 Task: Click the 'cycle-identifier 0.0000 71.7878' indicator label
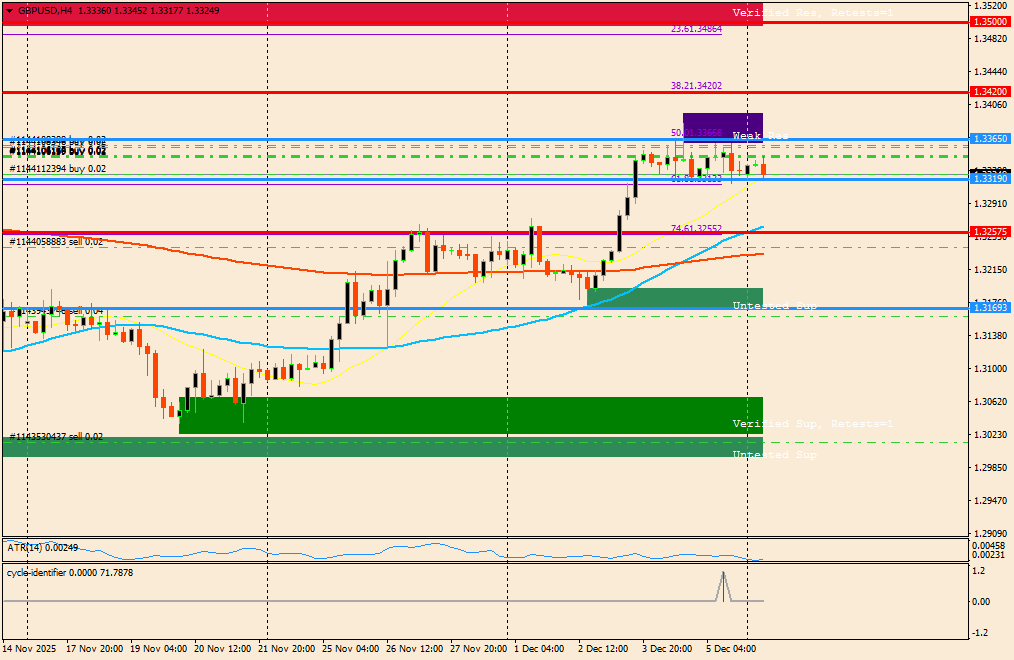(70, 573)
